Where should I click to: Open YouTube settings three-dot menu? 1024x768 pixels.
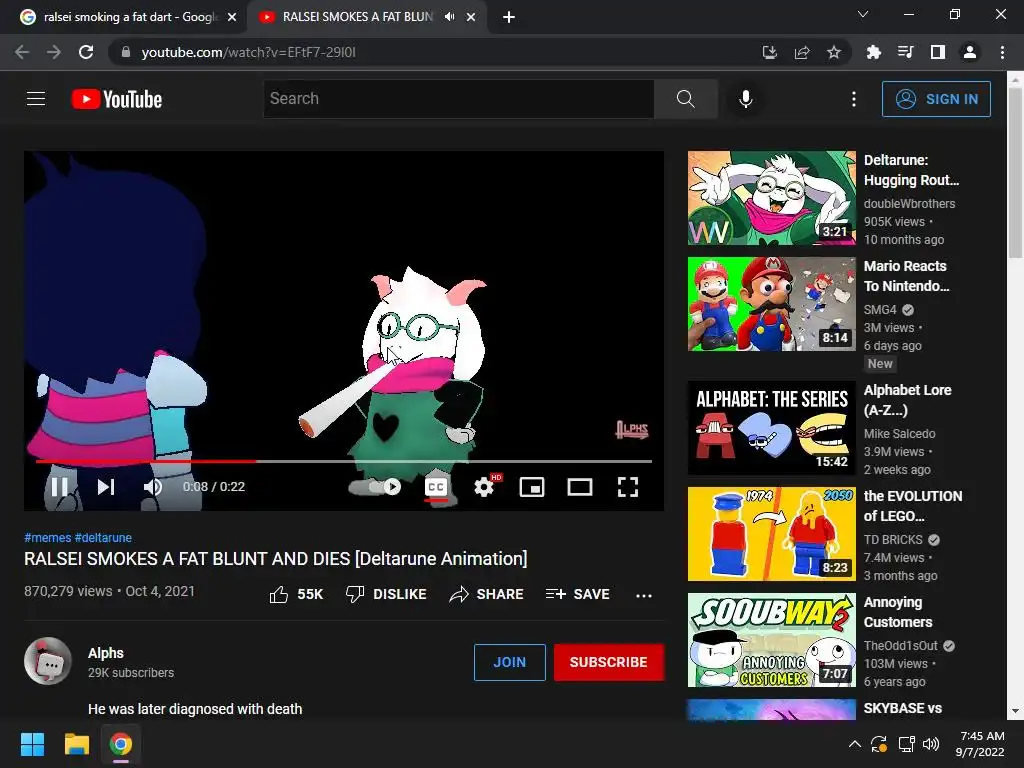click(854, 99)
